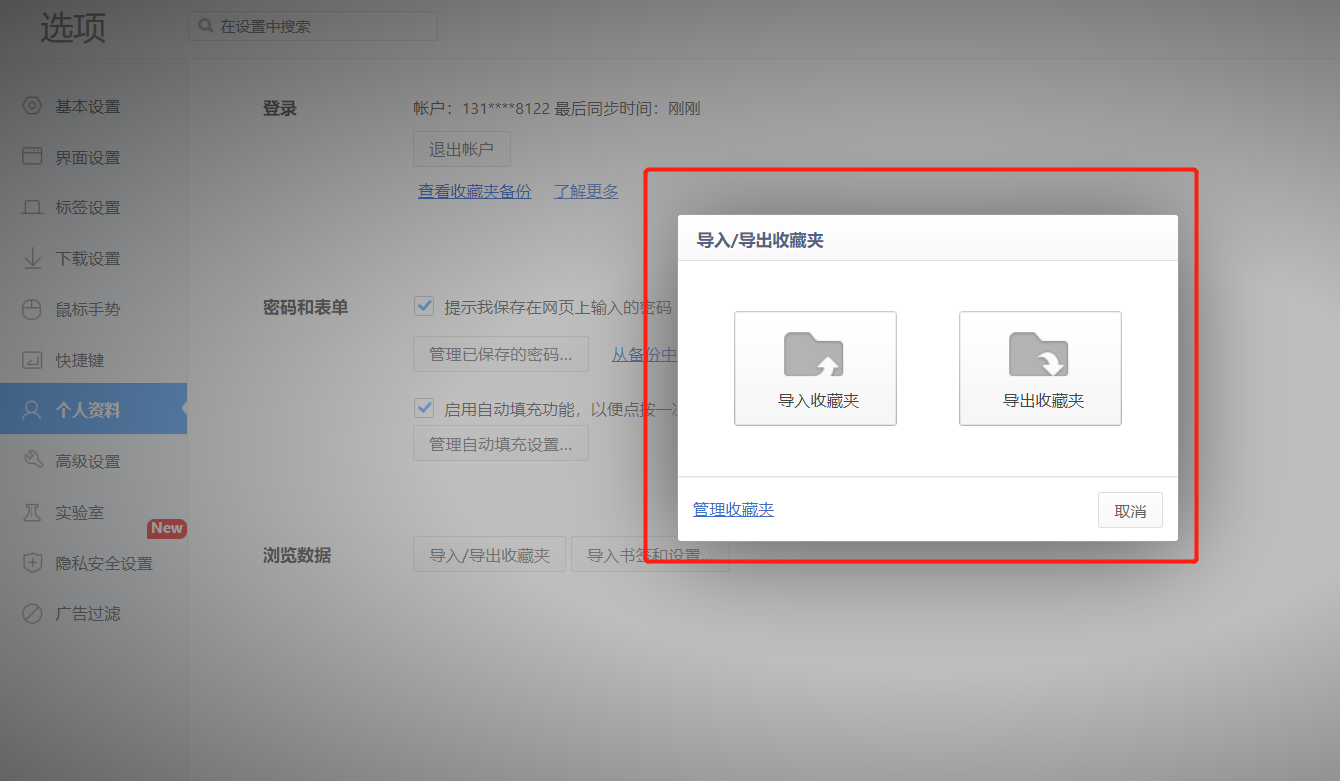Toggle 启用自动填充功能 checkbox
1340x781 pixels.
[424, 408]
